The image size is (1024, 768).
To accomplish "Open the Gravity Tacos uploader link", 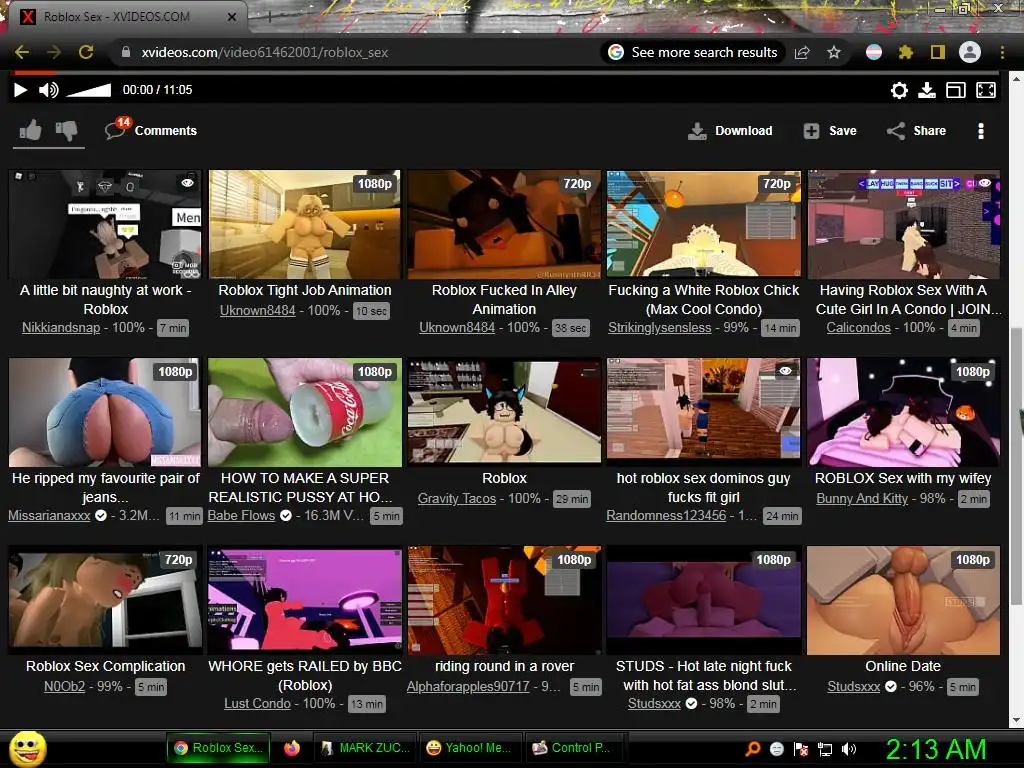I will (456, 498).
